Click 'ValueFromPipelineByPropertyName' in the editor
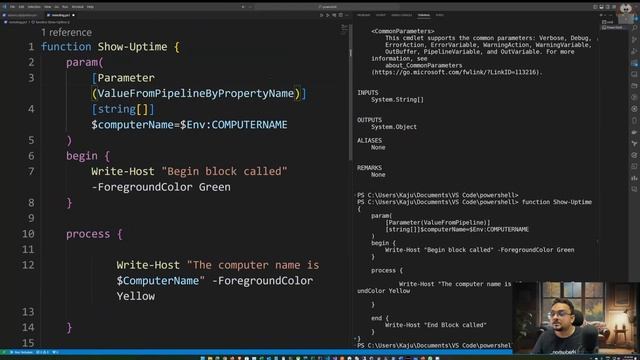This screenshot has height=360, width=640. (196, 93)
